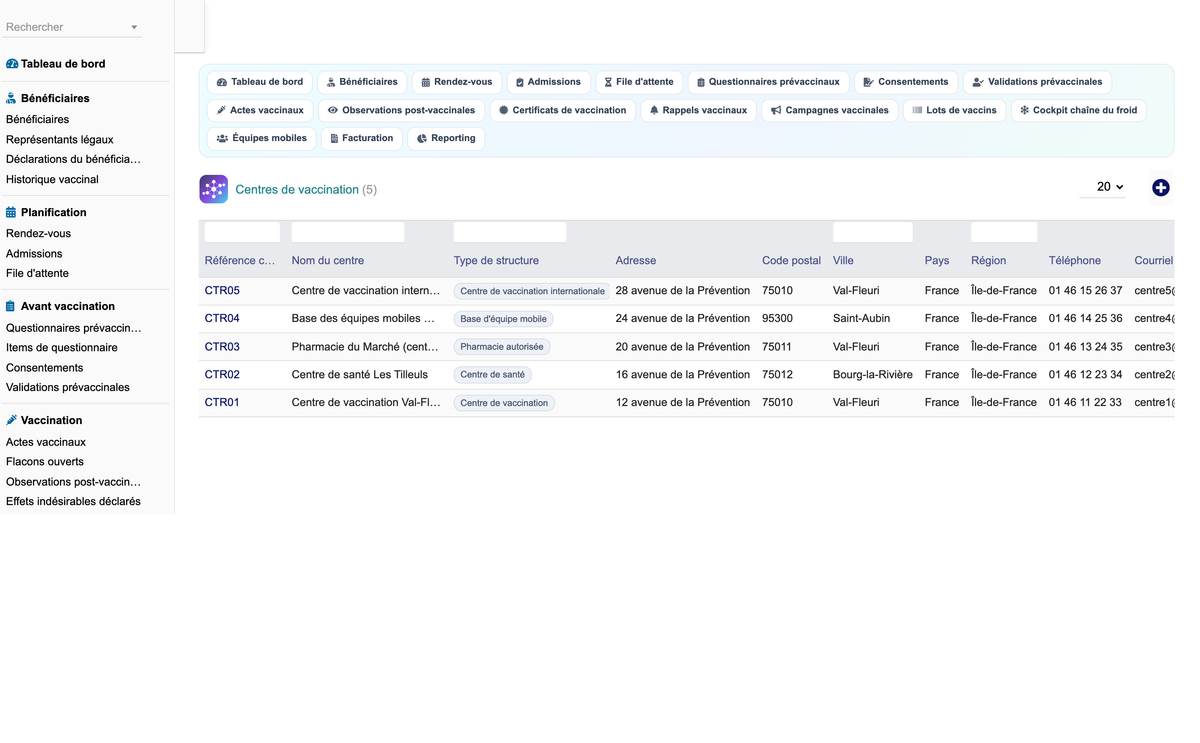Open Actes vaccinaux shortcut in top bar
This screenshot has width=1200, height=743.
(260, 110)
